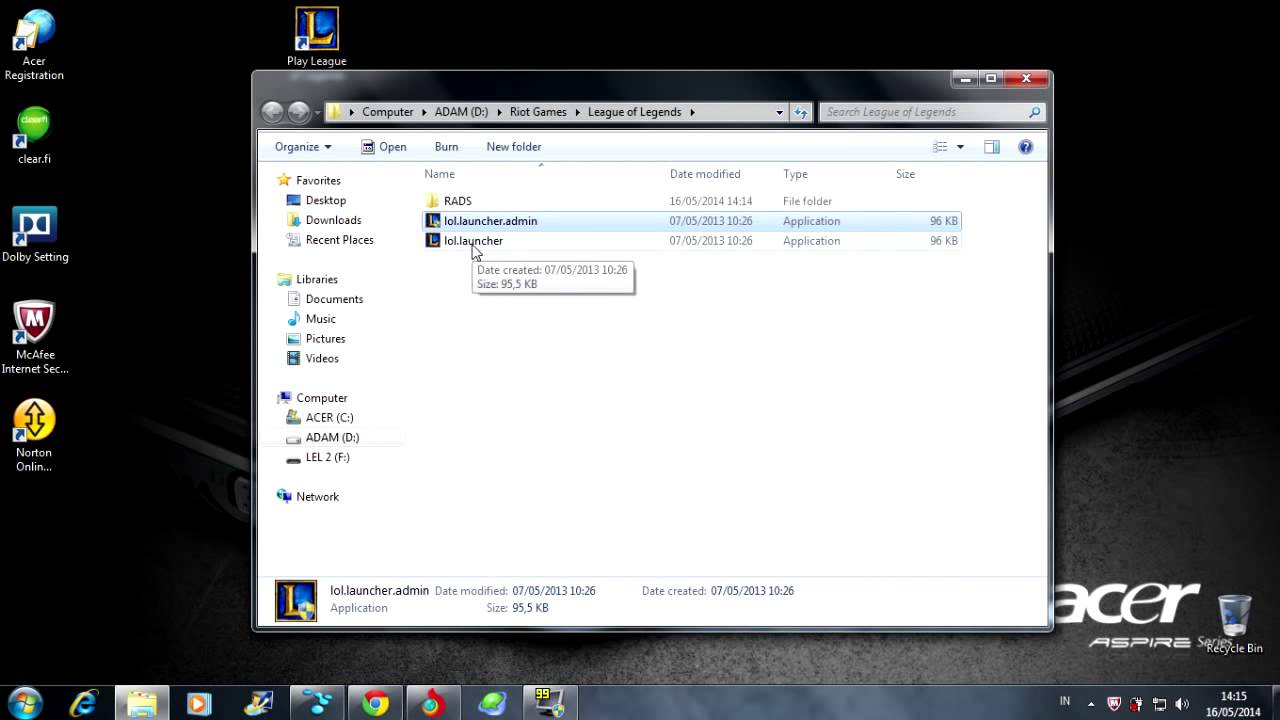Select ADAM (D:) drive in sidebar
Viewport: 1280px width, 720px height.
pyautogui.click(x=332, y=437)
